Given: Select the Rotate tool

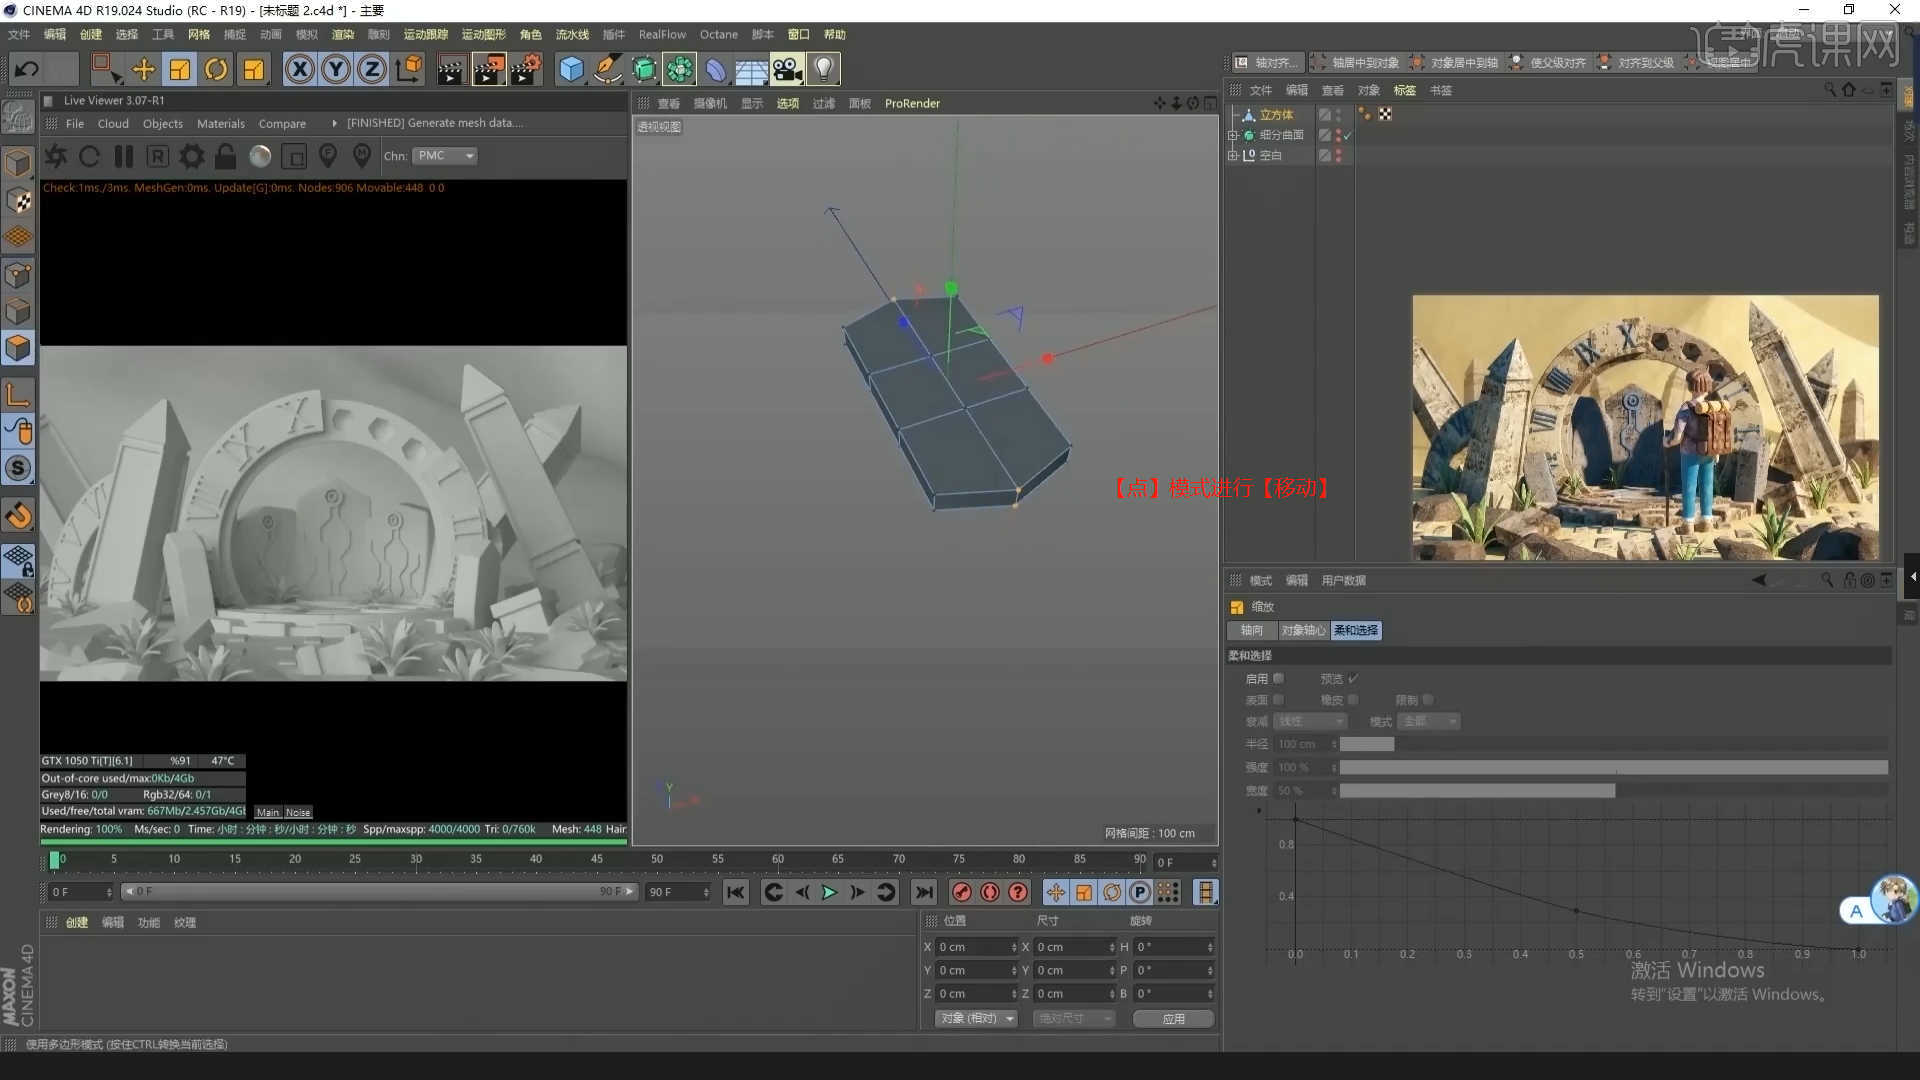Looking at the screenshot, I should tap(216, 69).
